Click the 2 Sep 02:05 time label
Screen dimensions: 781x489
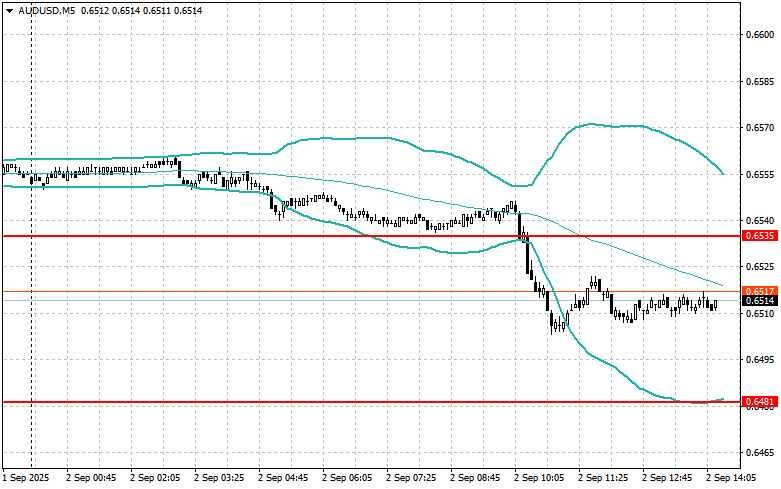click(x=155, y=478)
